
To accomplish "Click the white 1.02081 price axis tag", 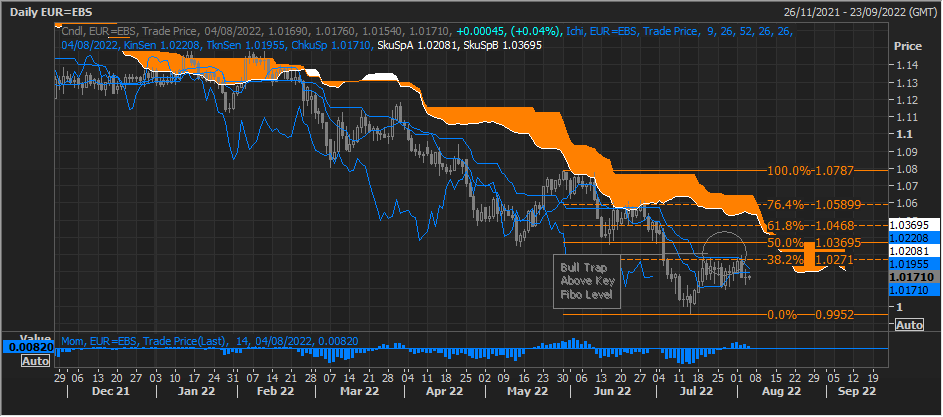I will coord(914,250).
